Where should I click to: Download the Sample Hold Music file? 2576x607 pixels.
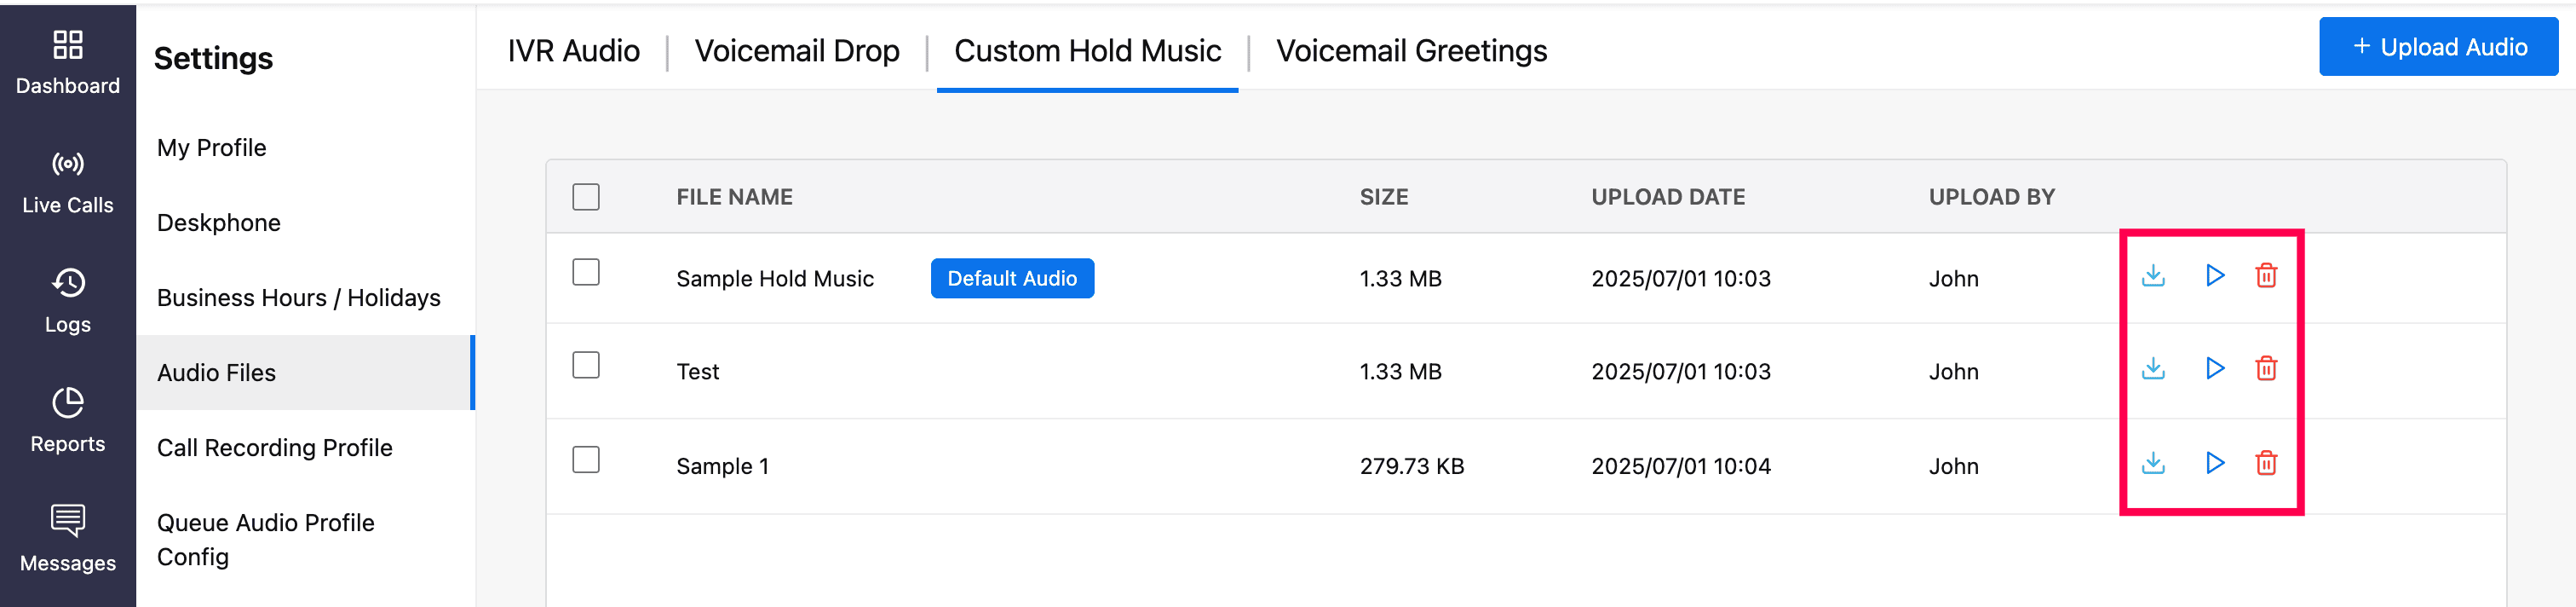pyautogui.click(x=2153, y=276)
